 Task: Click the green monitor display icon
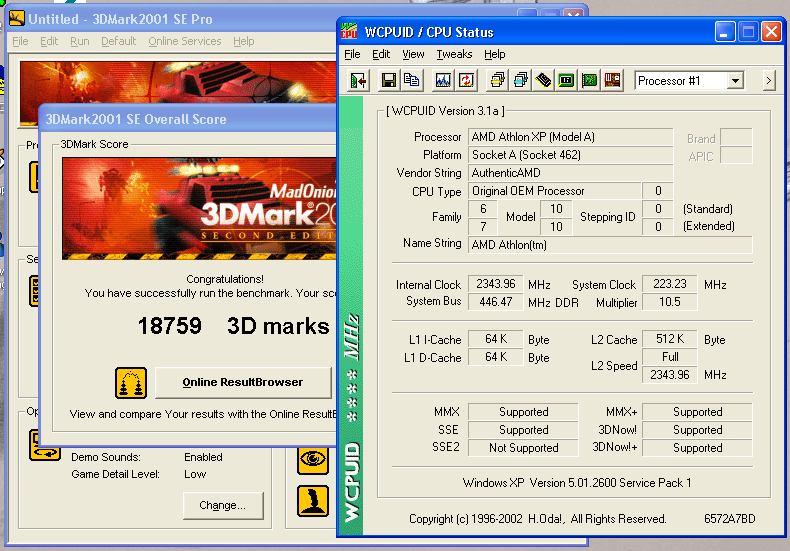click(566, 81)
